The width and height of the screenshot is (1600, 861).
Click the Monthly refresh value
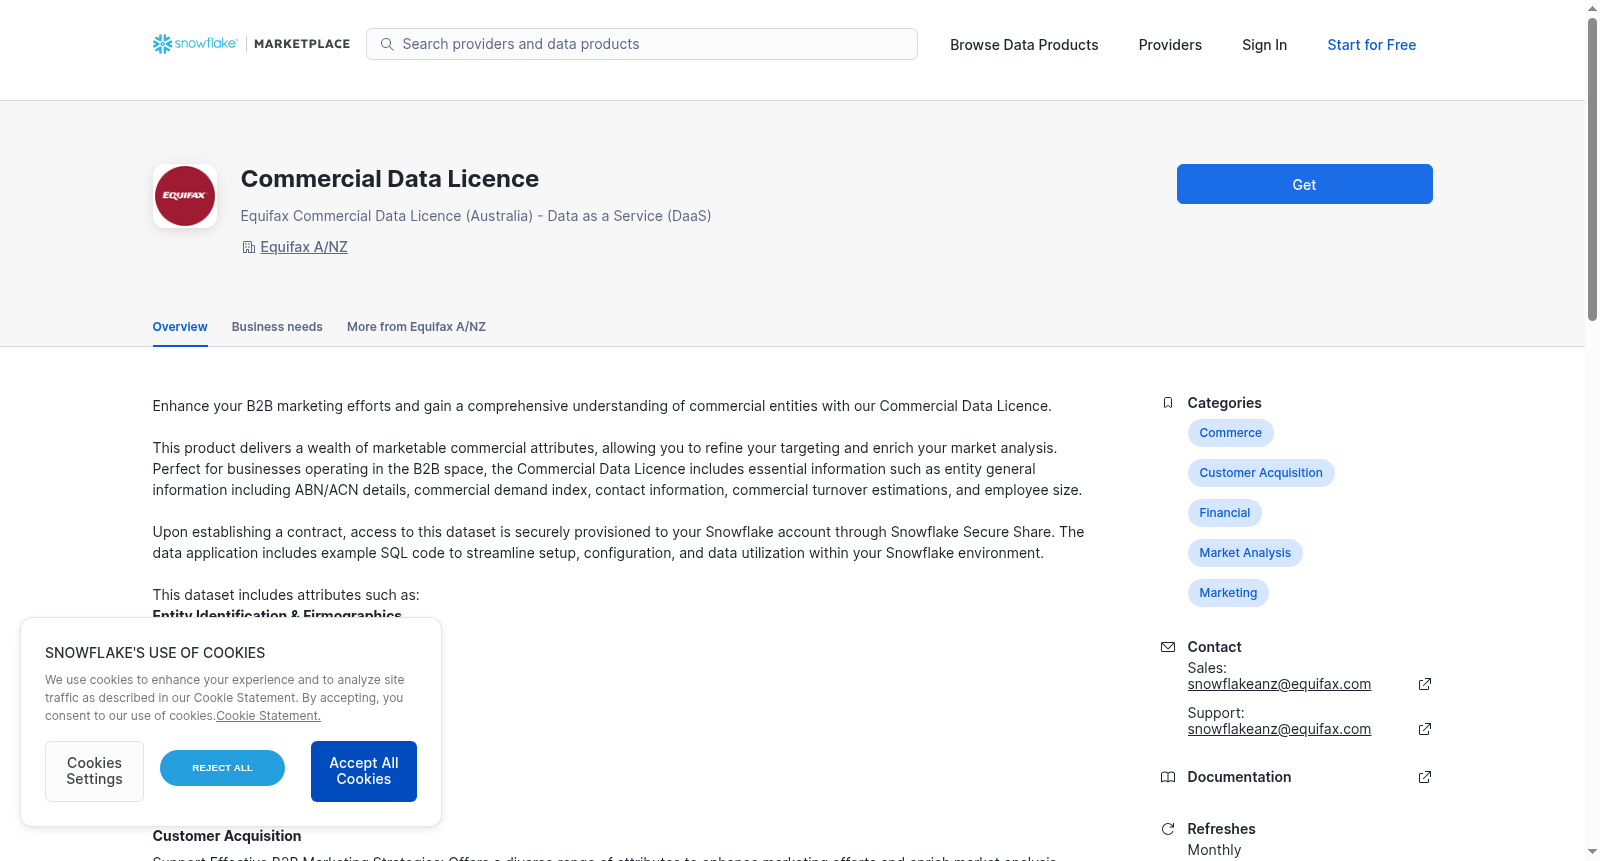tap(1214, 850)
